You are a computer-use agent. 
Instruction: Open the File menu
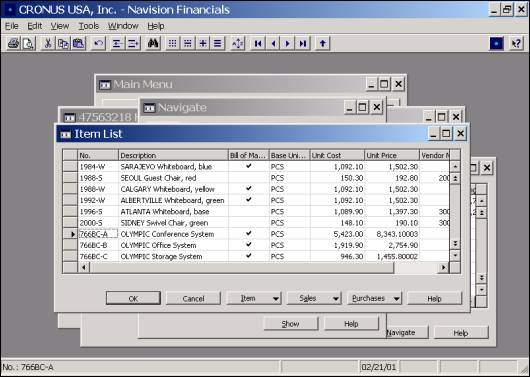click(x=11, y=26)
